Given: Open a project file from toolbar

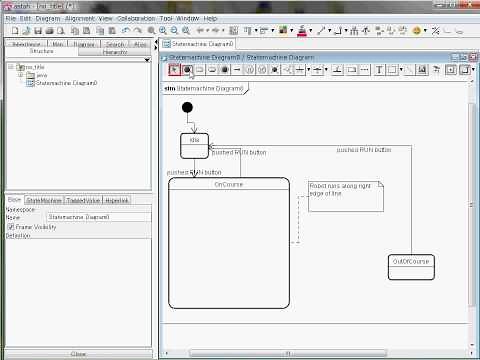Looking at the screenshot, I should (26, 31).
